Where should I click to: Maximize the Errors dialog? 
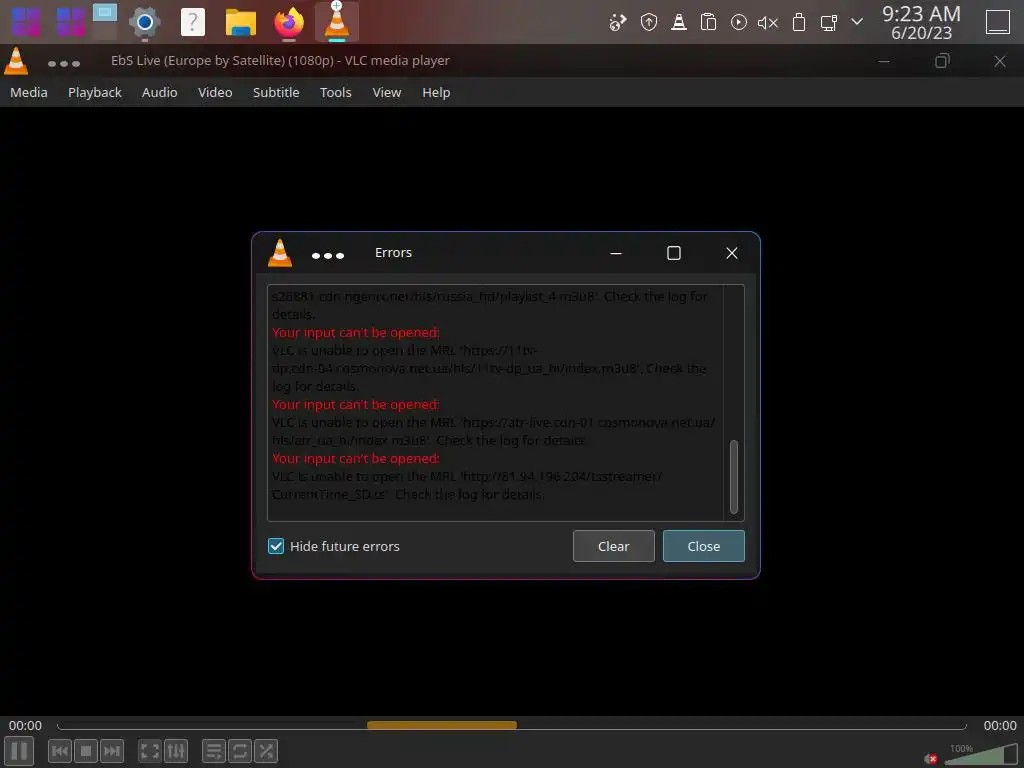673,253
